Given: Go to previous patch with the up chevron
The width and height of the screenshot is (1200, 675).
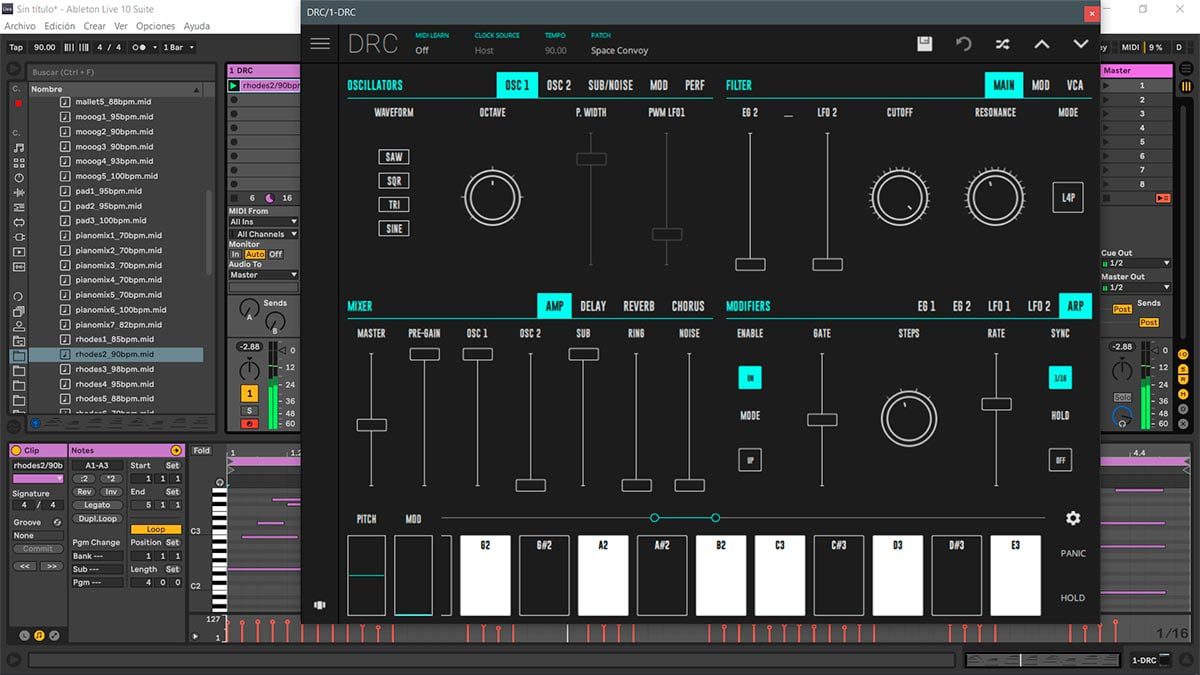Looking at the screenshot, I should [x=1041, y=44].
